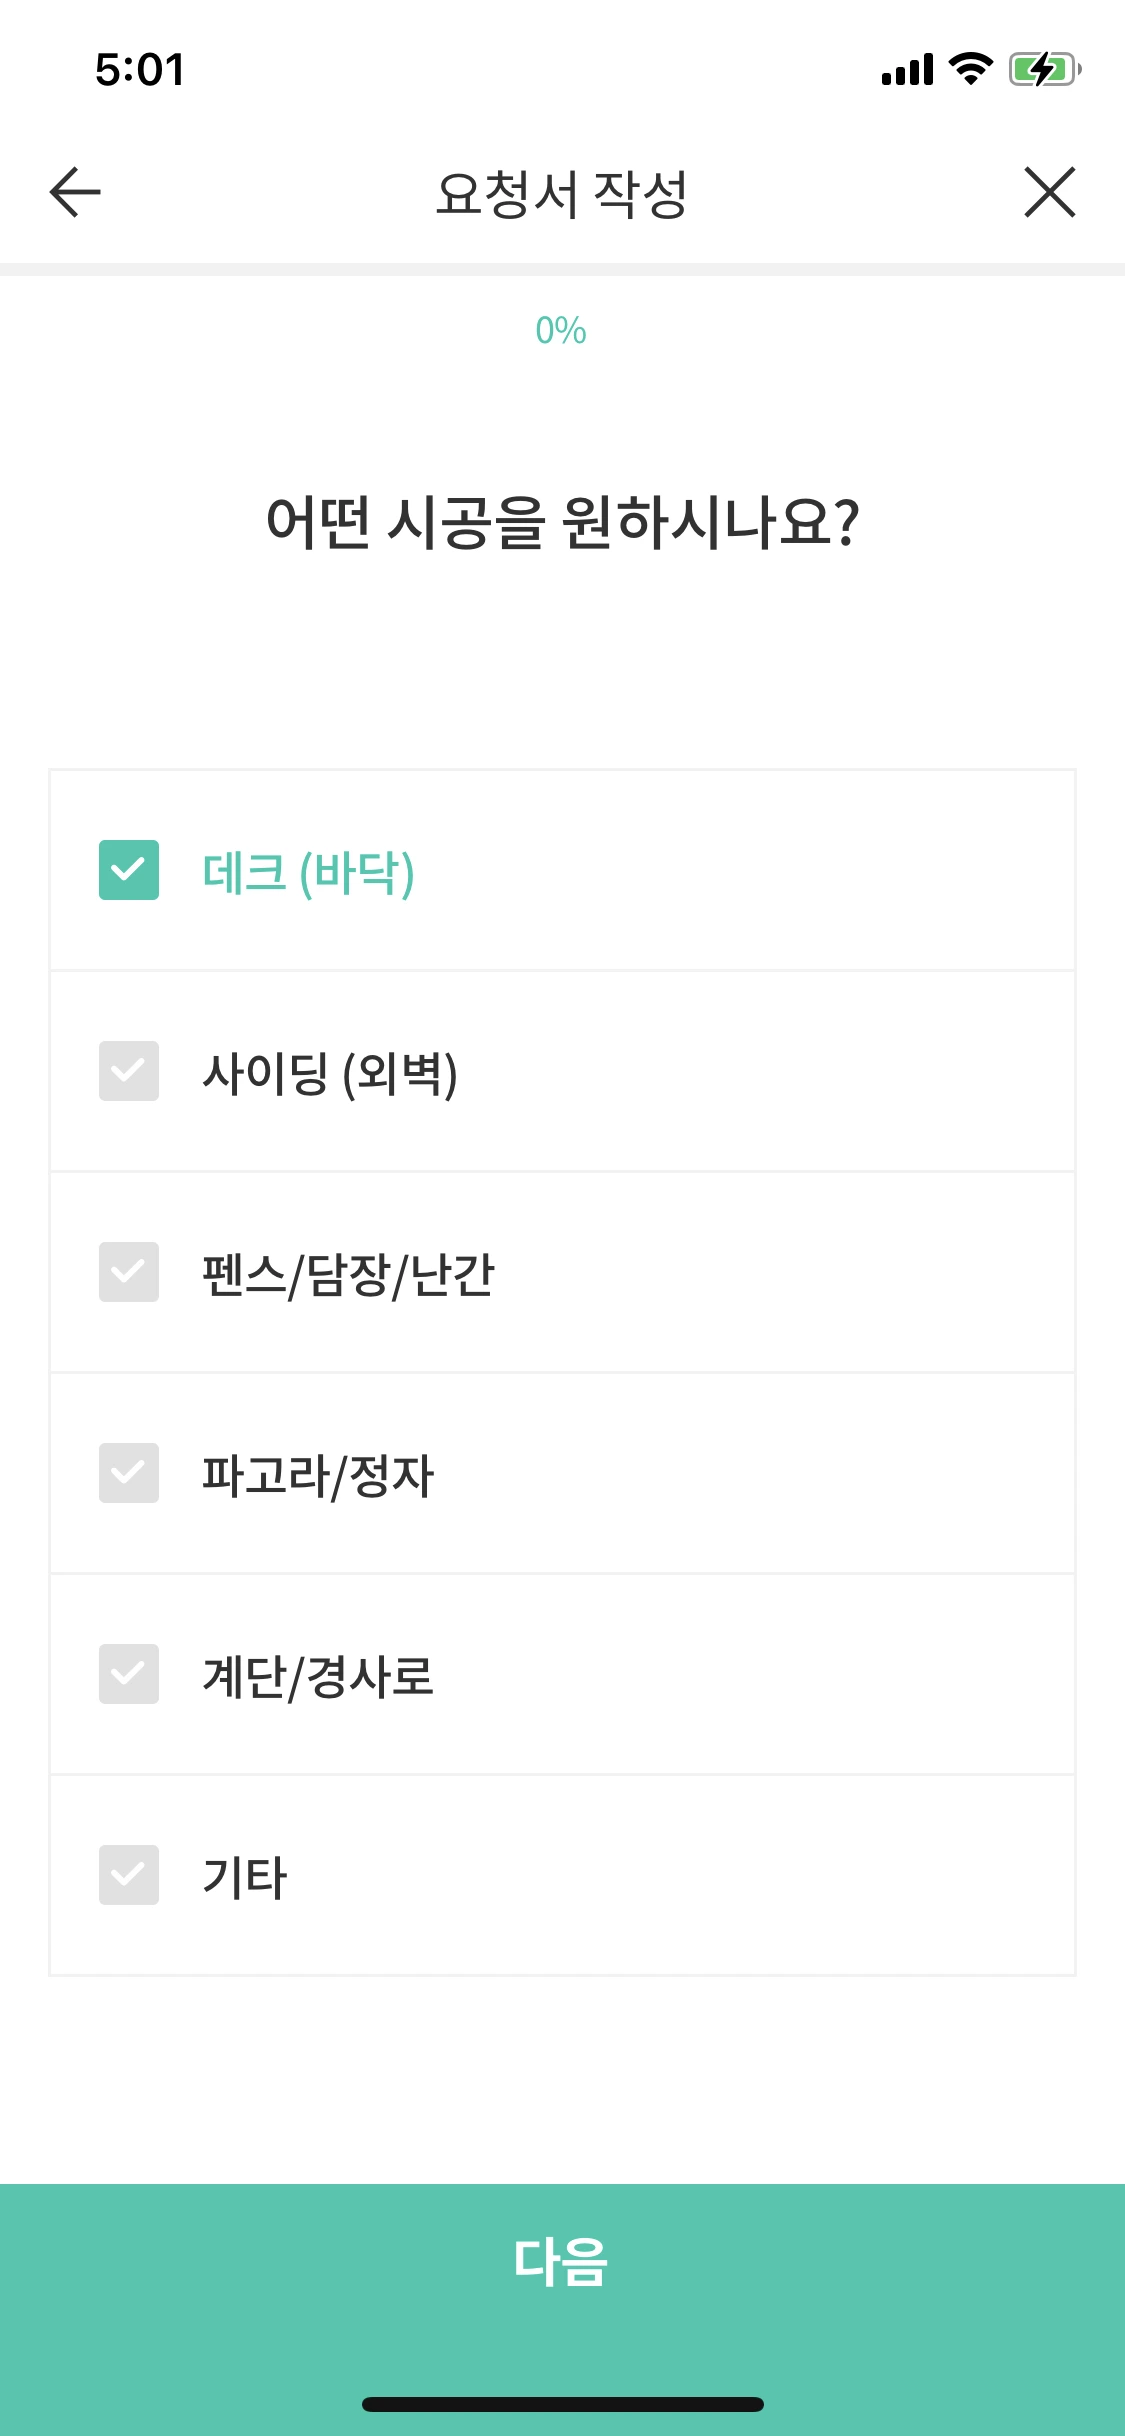Close the 요청서 작성 form with the X
The image size is (1125, 2436).
tap(1049, 193)
